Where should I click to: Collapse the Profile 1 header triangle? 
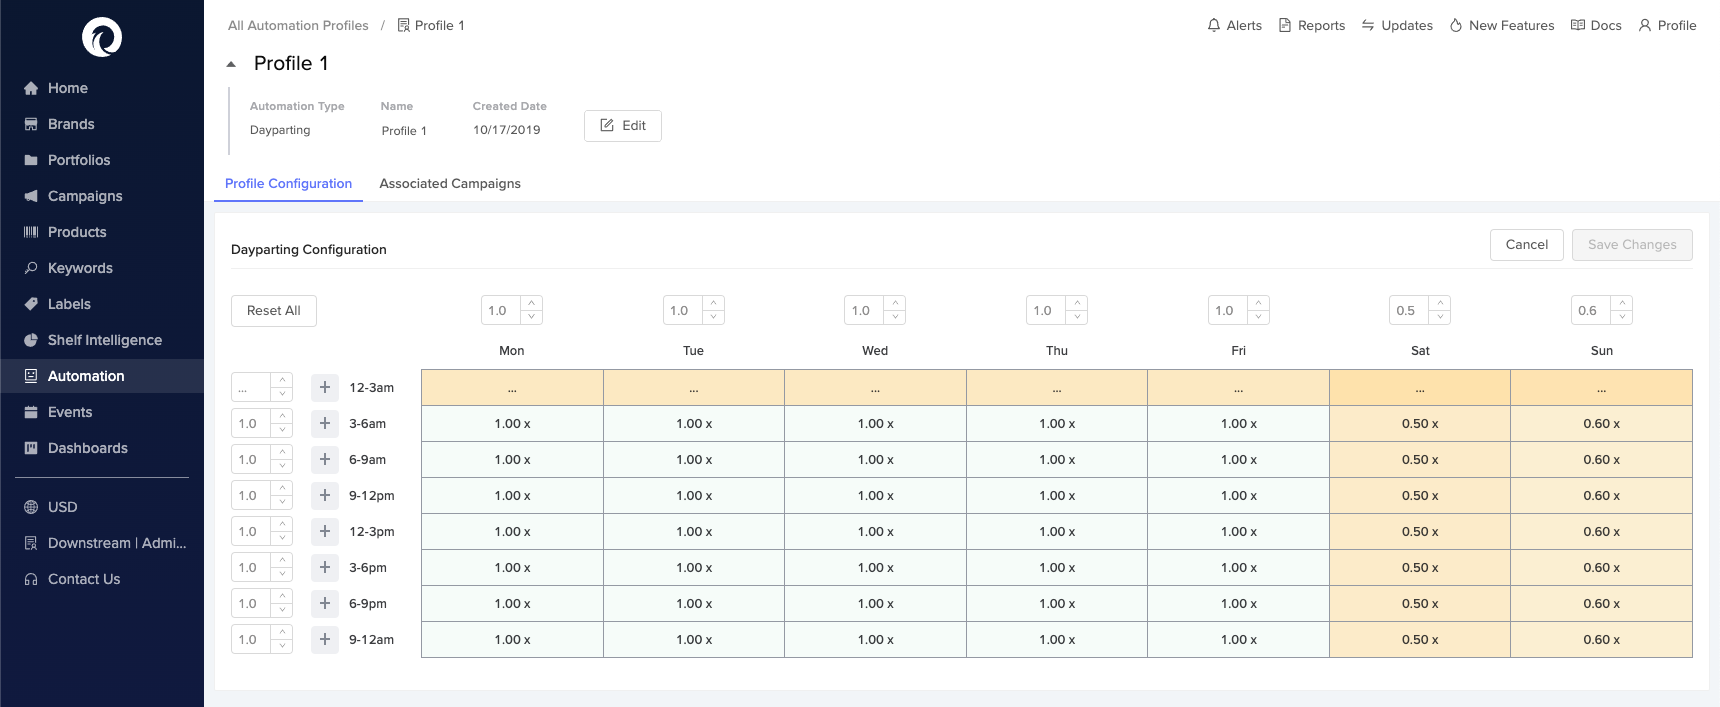(x=231, y=64)
